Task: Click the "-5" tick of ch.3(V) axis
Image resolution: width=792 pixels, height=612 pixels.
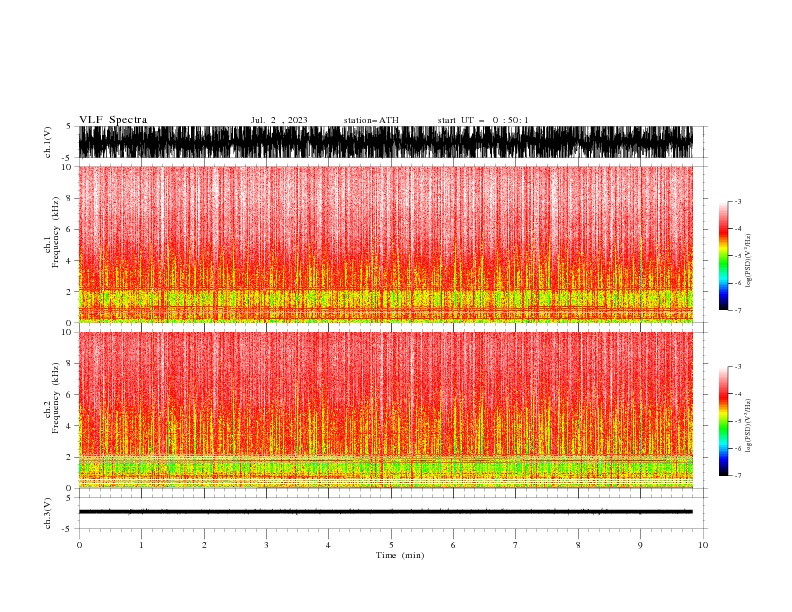Action: tap(67, 529)
